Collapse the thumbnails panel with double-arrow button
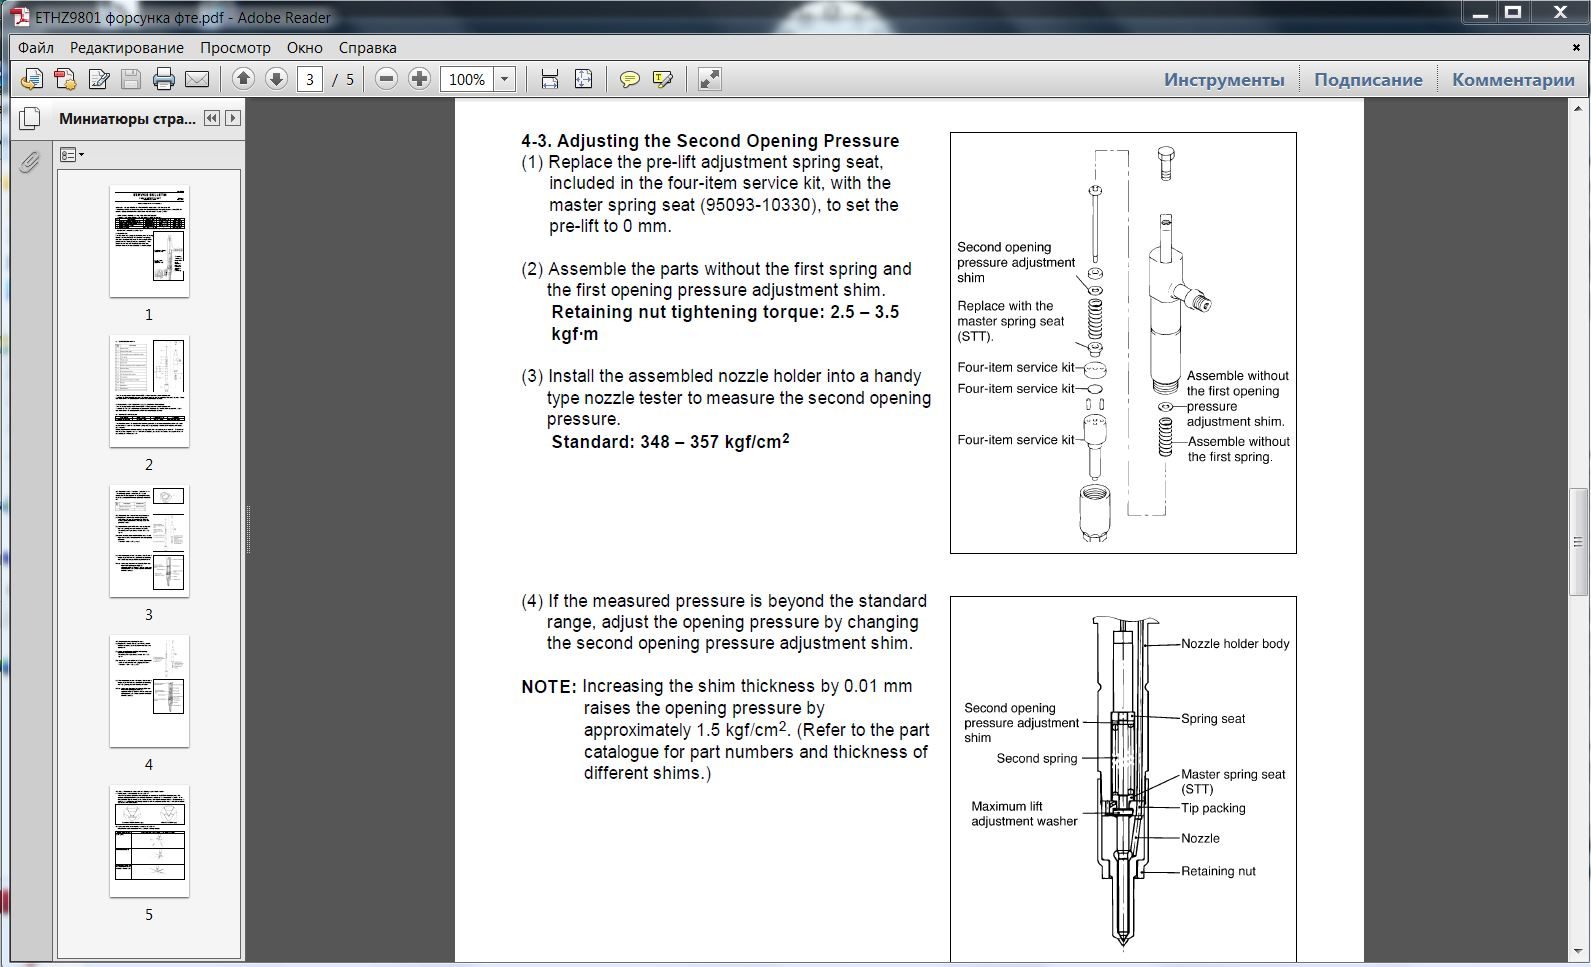The image size is (1591, 967). coord(212,118)
